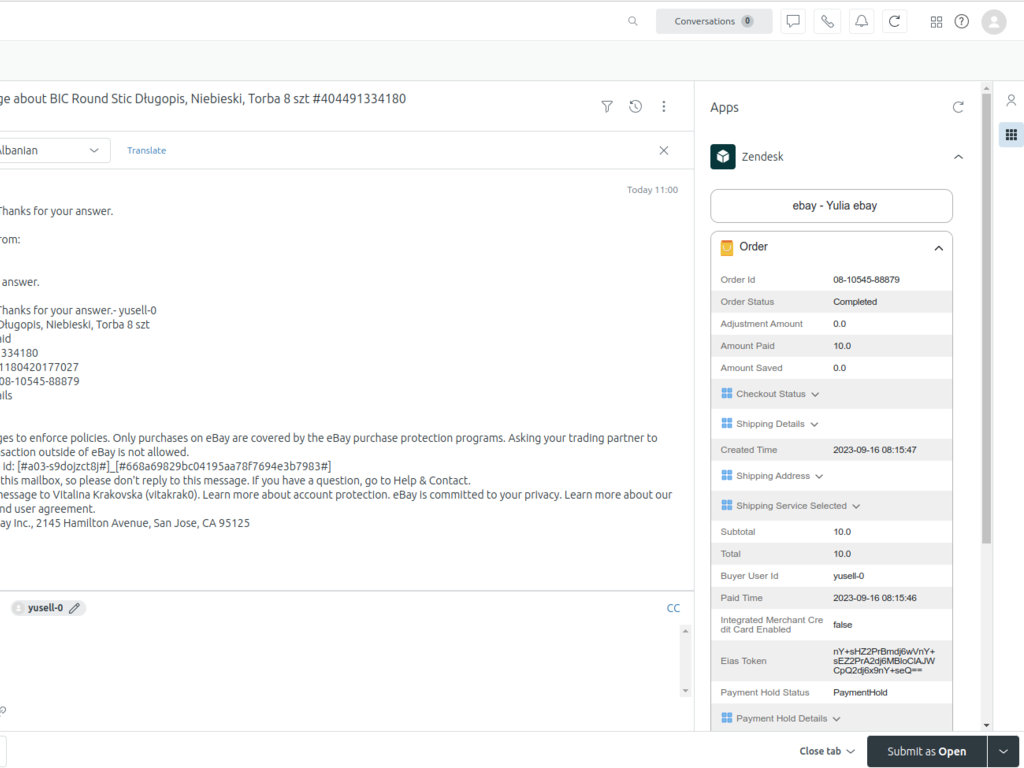Screen dimensions: 1024x768
Task: Refresh the Apps panel
Action: 958,107
